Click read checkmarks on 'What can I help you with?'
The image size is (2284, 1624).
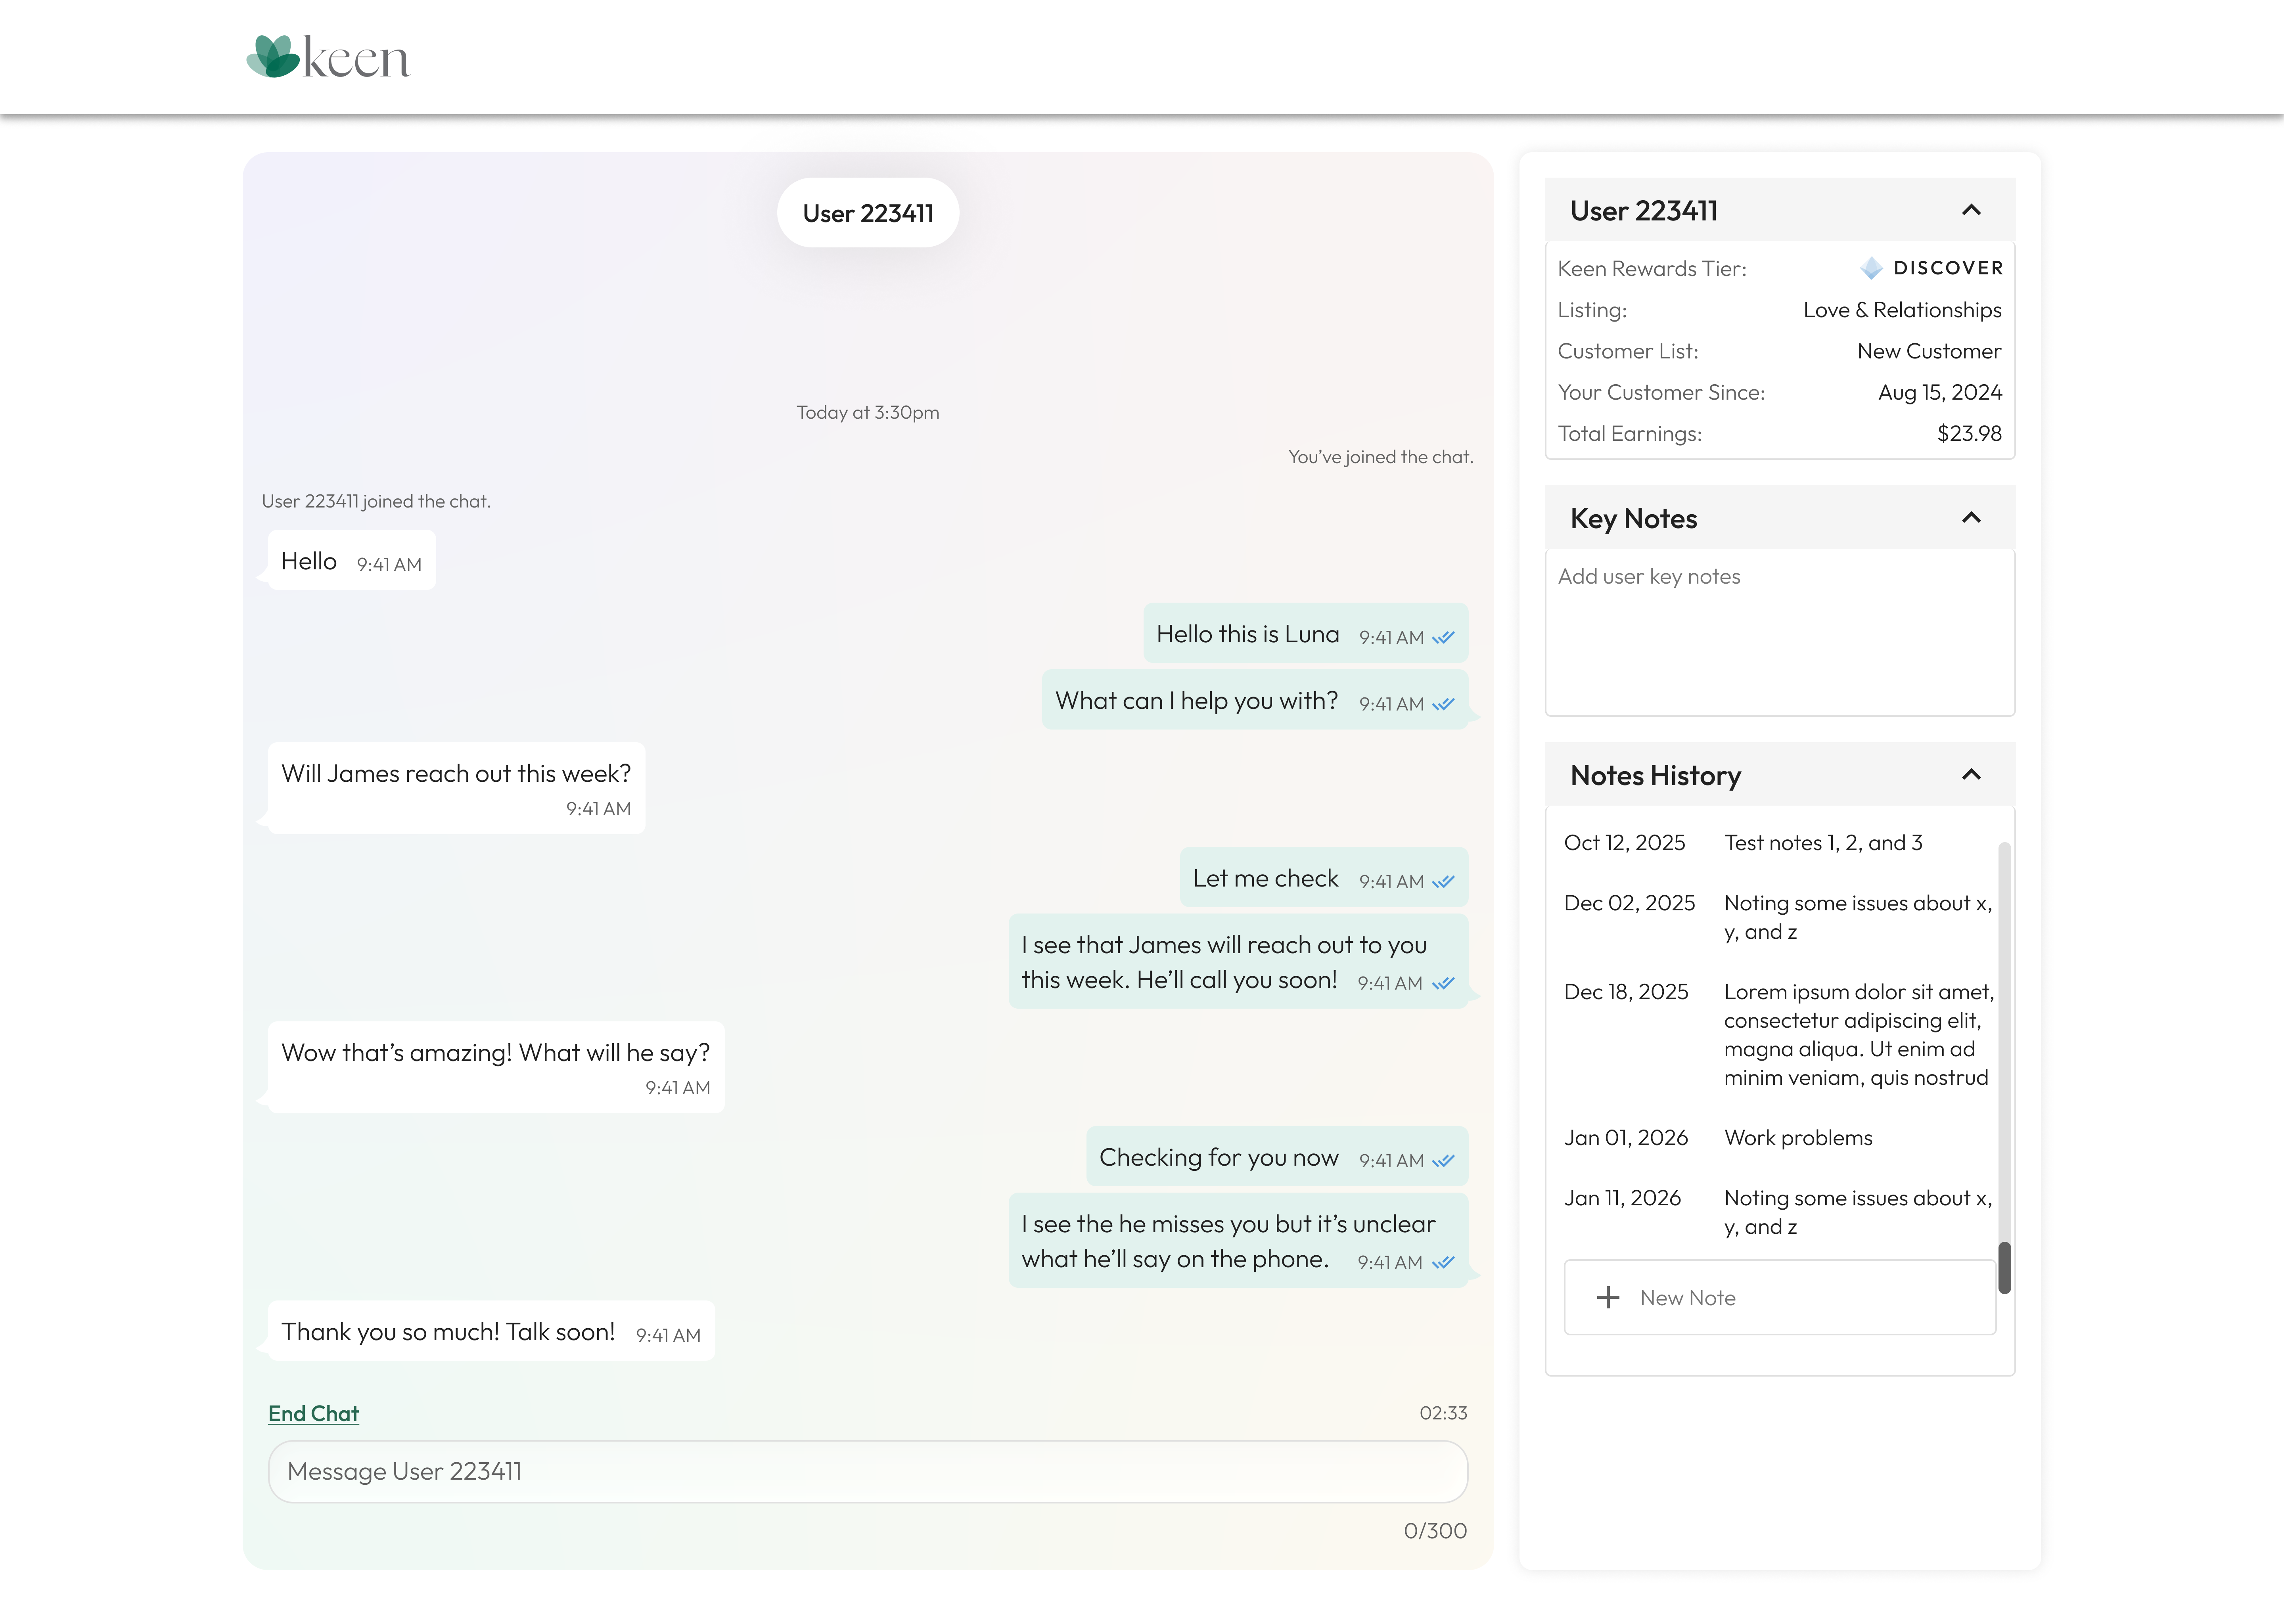[x=1443, y=704]
